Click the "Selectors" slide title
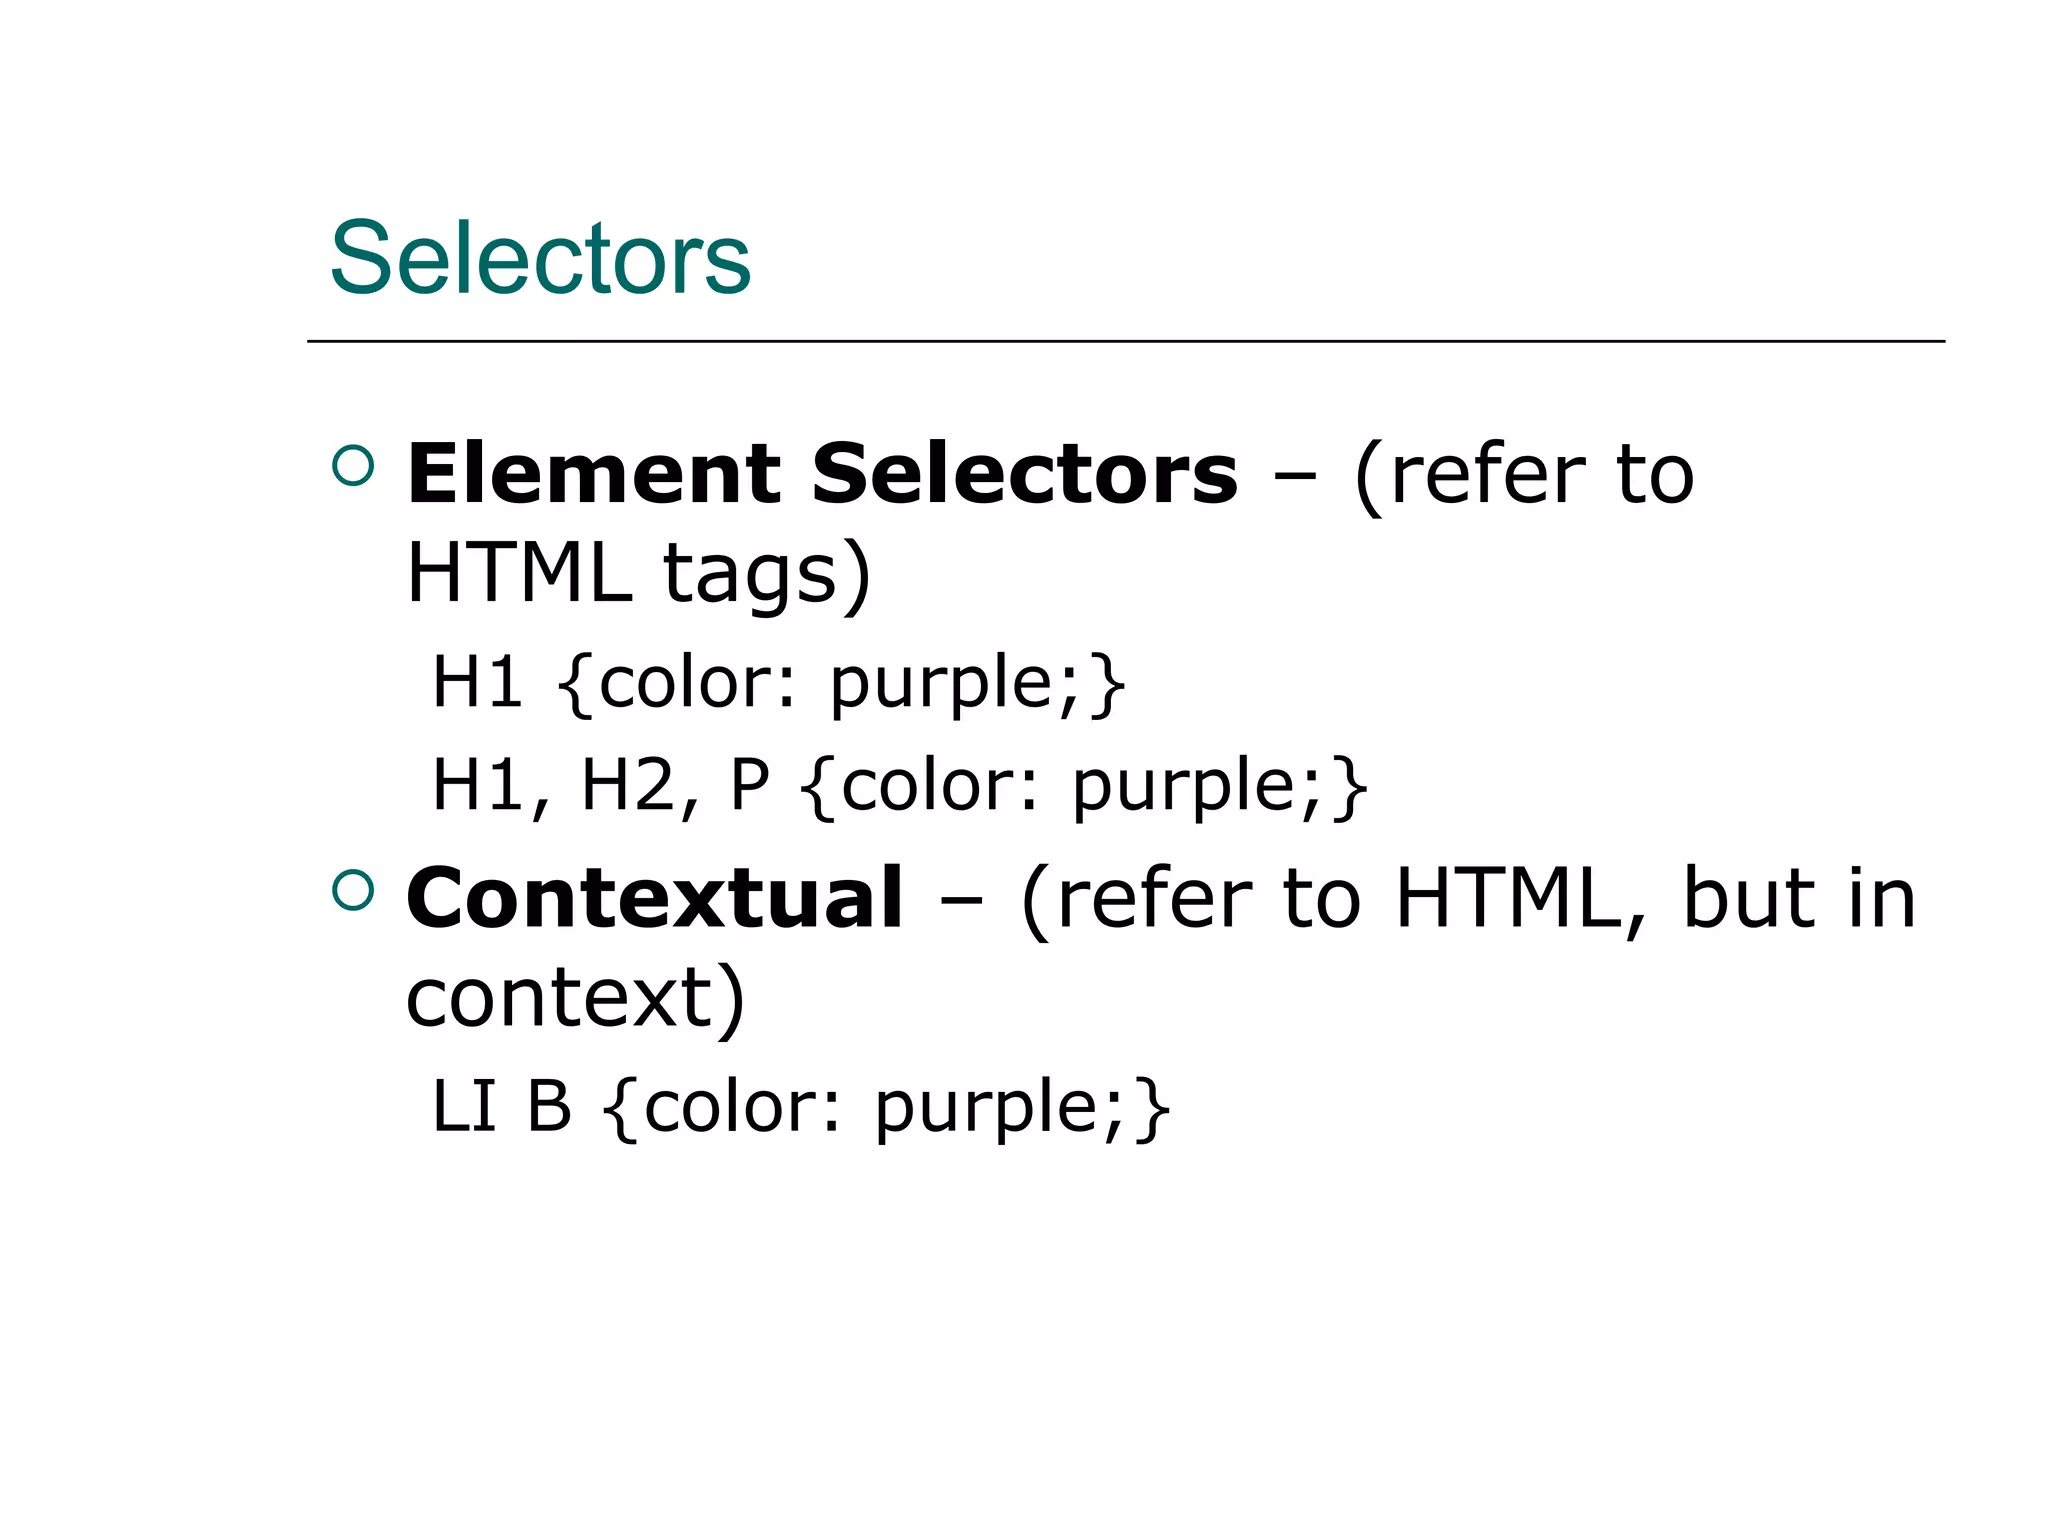This screenshot has width=2048, height=1536. coord(540,258)
